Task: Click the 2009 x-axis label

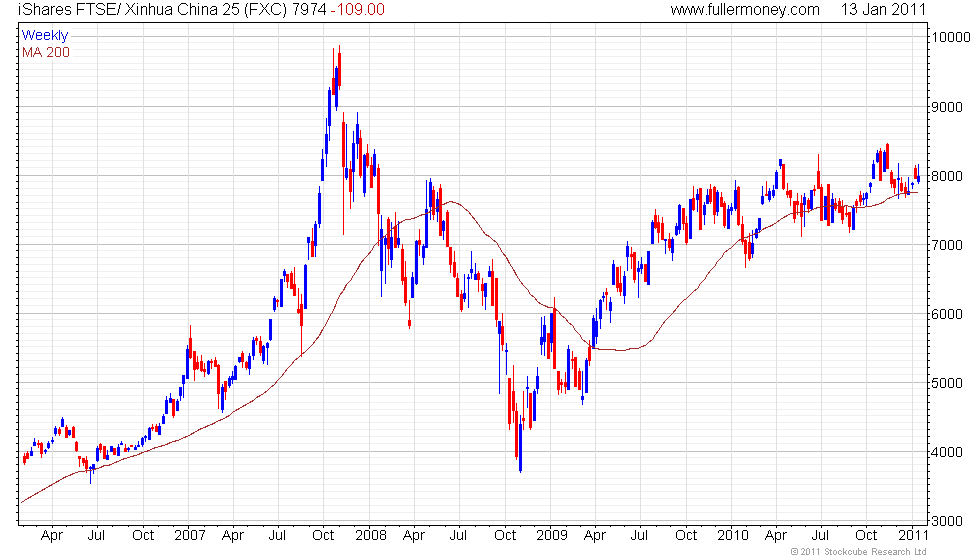Action: coord(551,536)
